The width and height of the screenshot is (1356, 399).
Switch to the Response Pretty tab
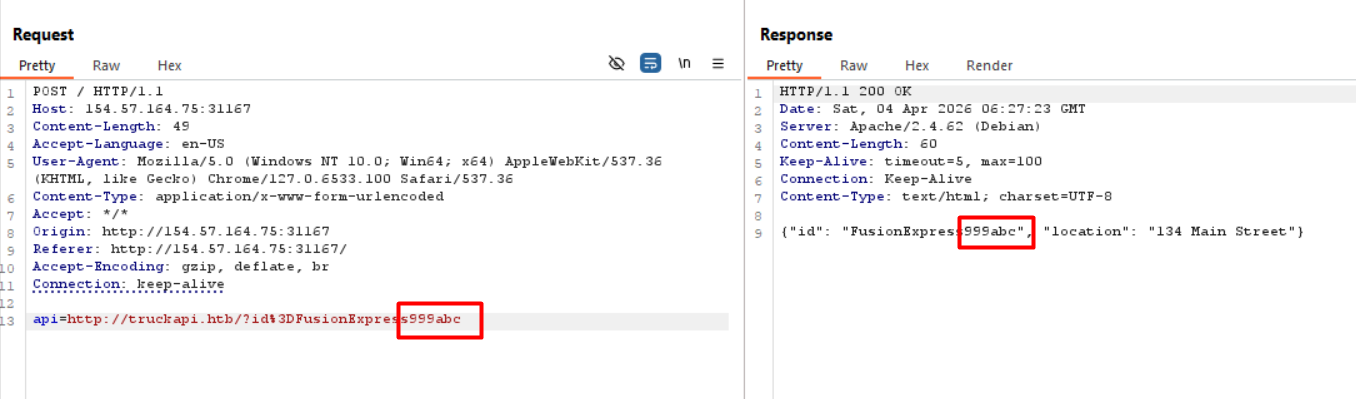[x=784, y=65]
